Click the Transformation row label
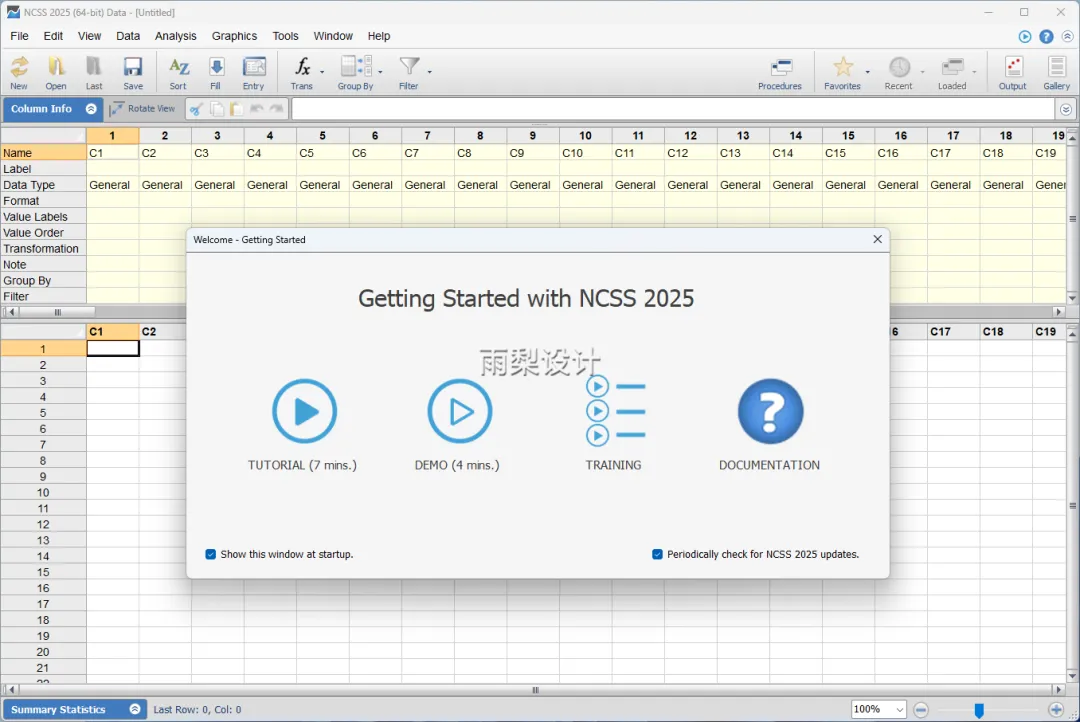This screenshot has width=1080, height=722. [43, 249]
